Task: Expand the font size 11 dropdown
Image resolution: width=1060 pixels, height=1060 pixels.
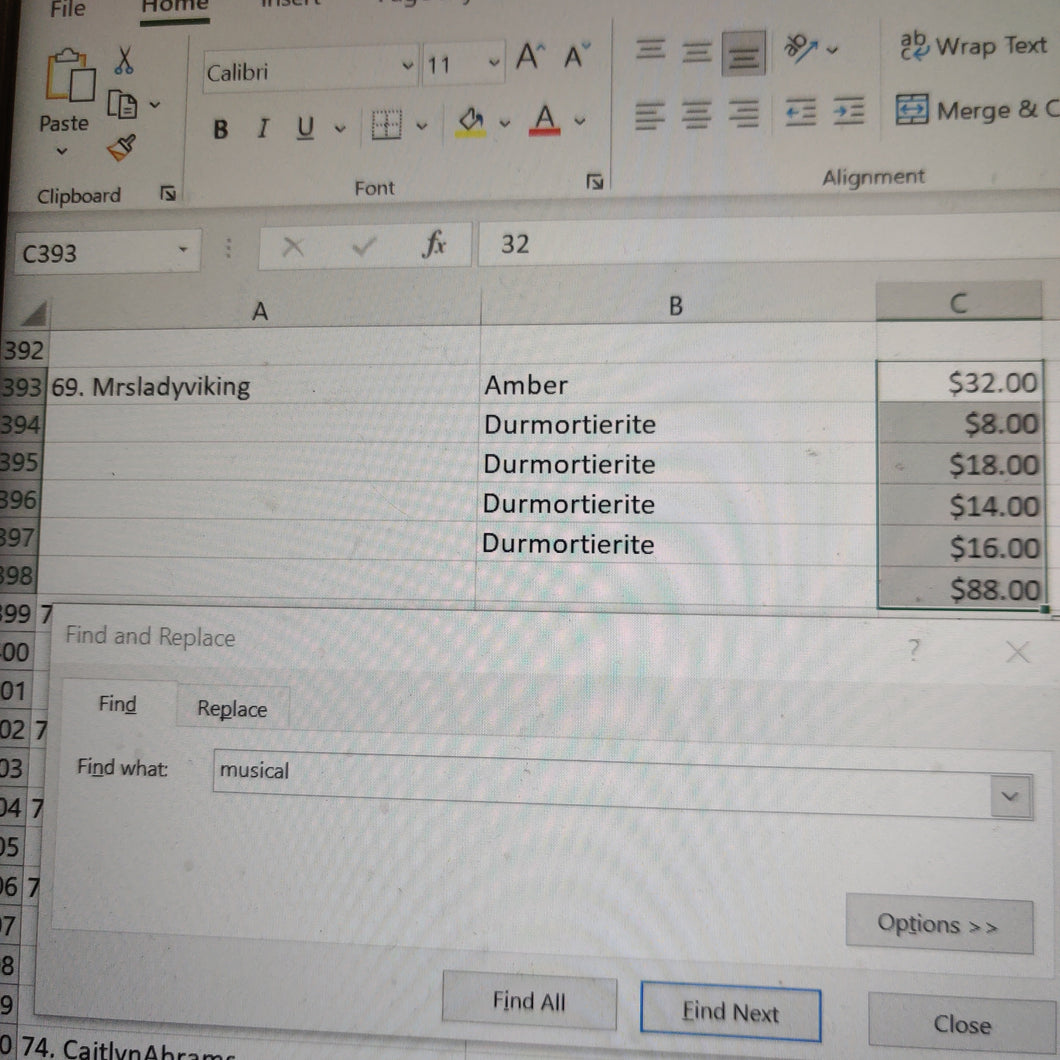Action: point(494,63)
